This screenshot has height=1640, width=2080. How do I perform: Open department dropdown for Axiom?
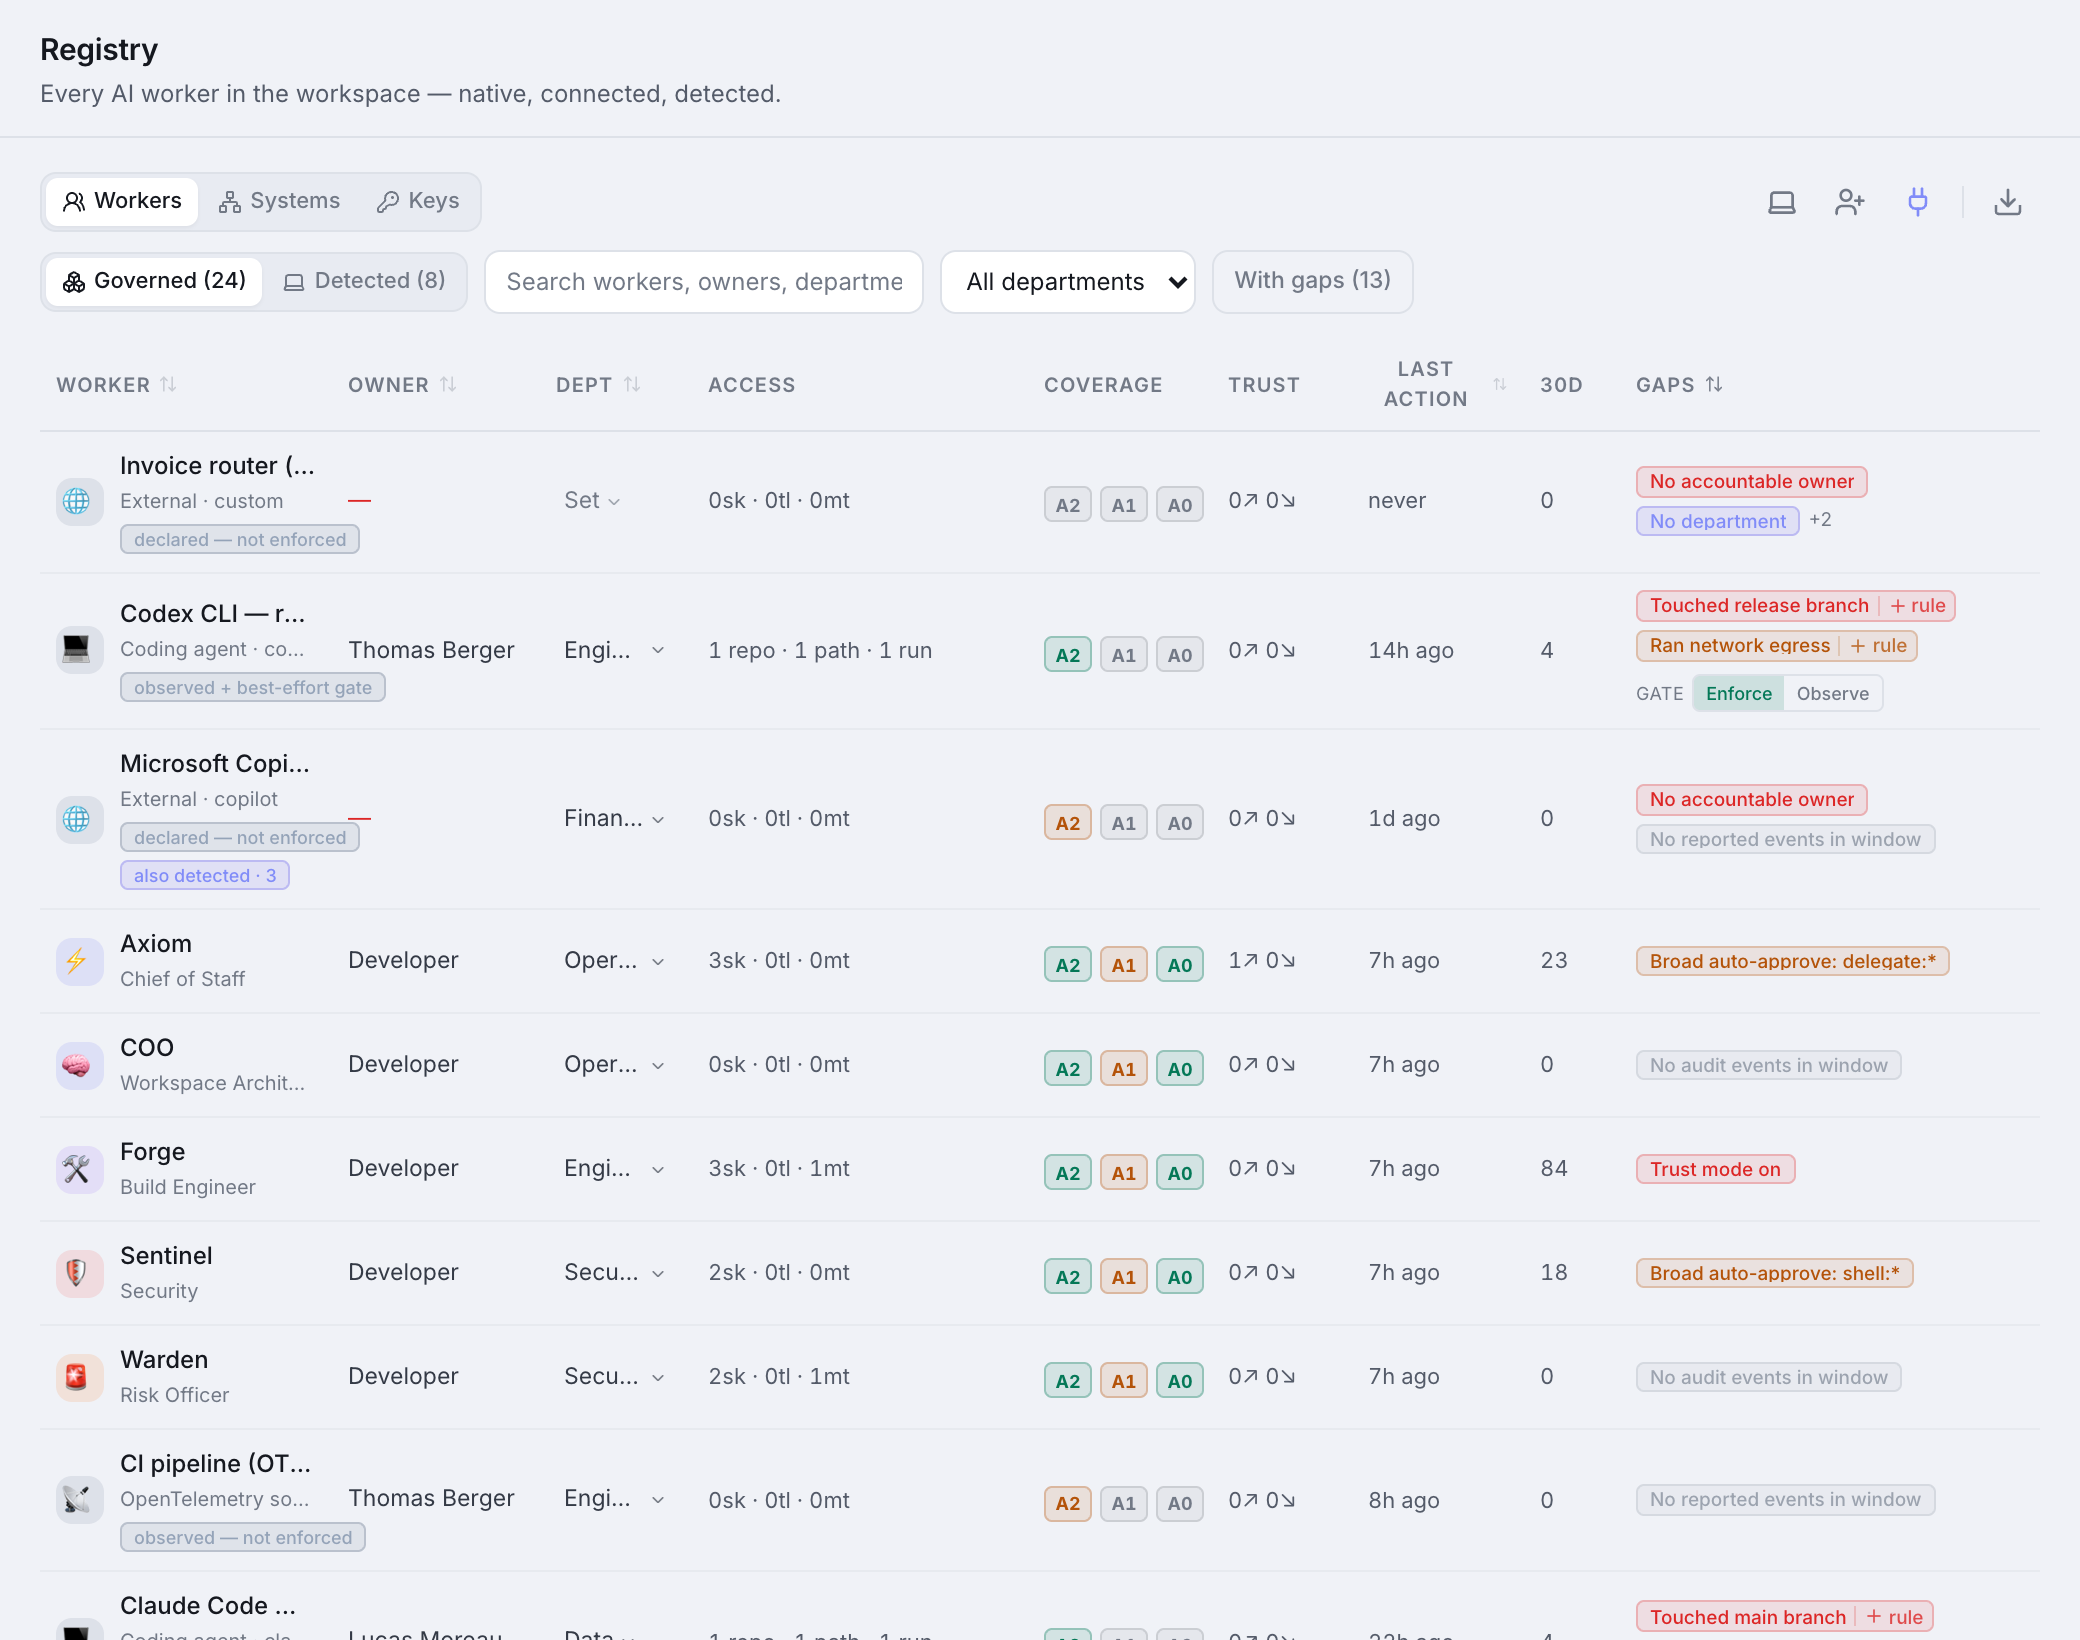coord(614,960)
